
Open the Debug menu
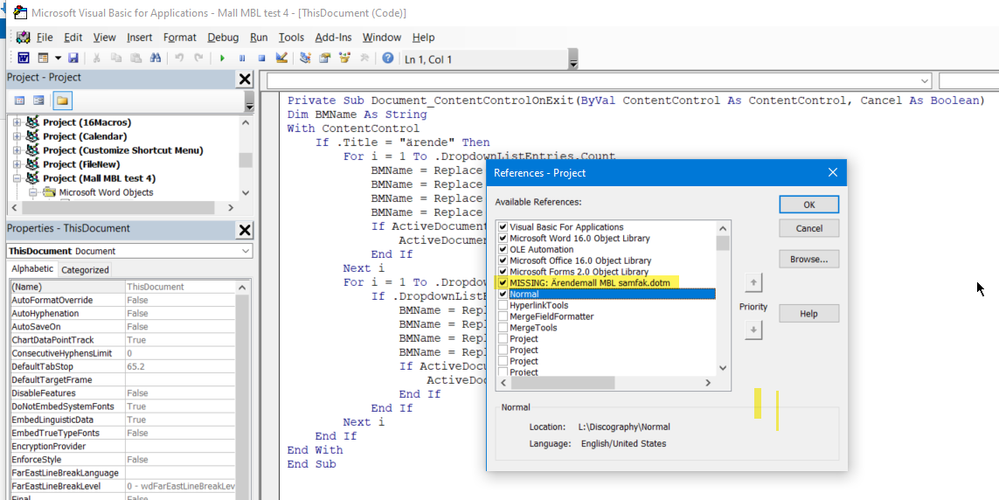223,38
